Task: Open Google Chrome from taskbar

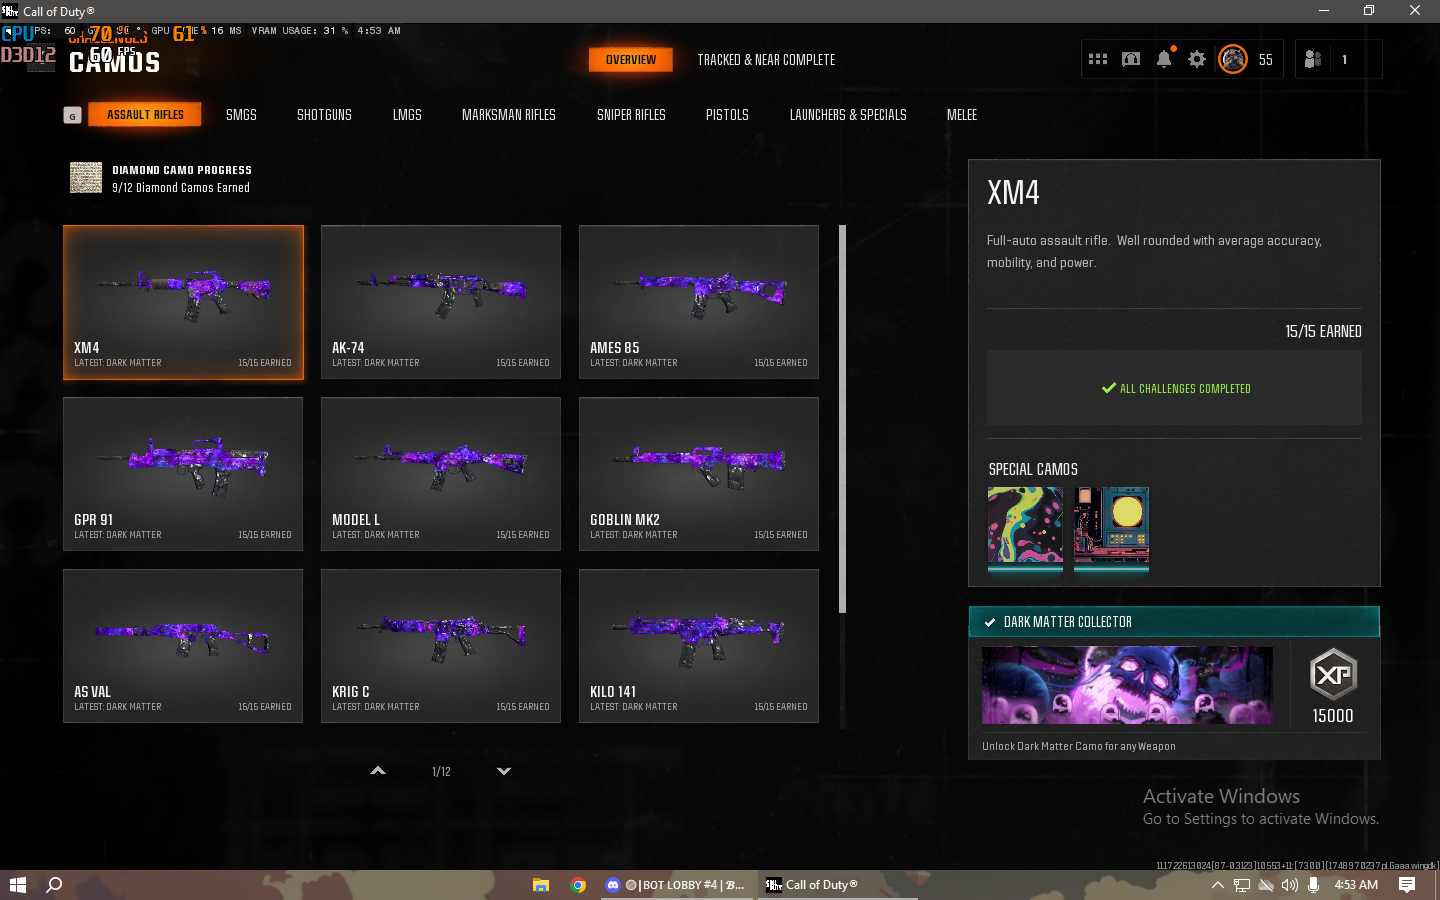Action: (578, 885)
